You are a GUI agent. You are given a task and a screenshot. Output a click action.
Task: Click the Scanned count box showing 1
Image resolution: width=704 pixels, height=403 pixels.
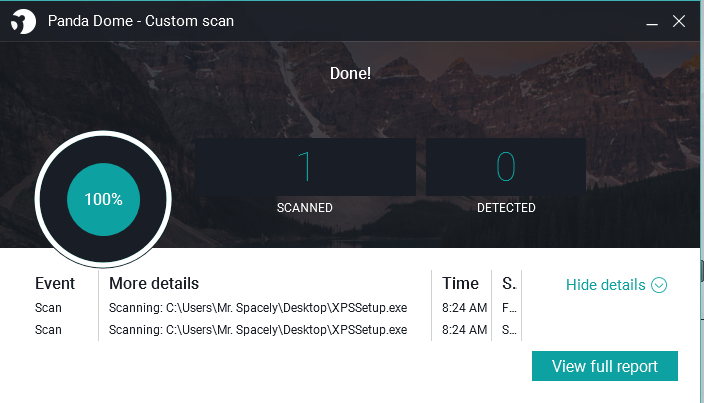pyautogui.click(x=305, y=167)
